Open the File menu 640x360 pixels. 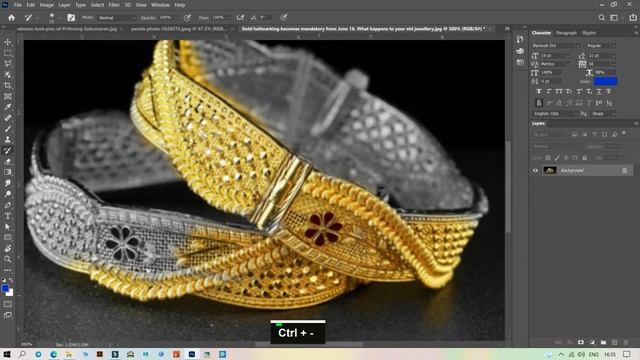18,5
